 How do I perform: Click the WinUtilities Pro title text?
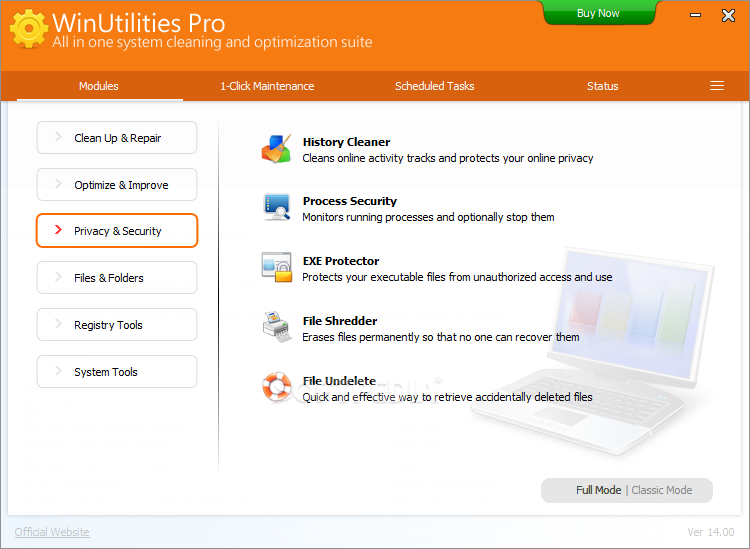(138, 22)
